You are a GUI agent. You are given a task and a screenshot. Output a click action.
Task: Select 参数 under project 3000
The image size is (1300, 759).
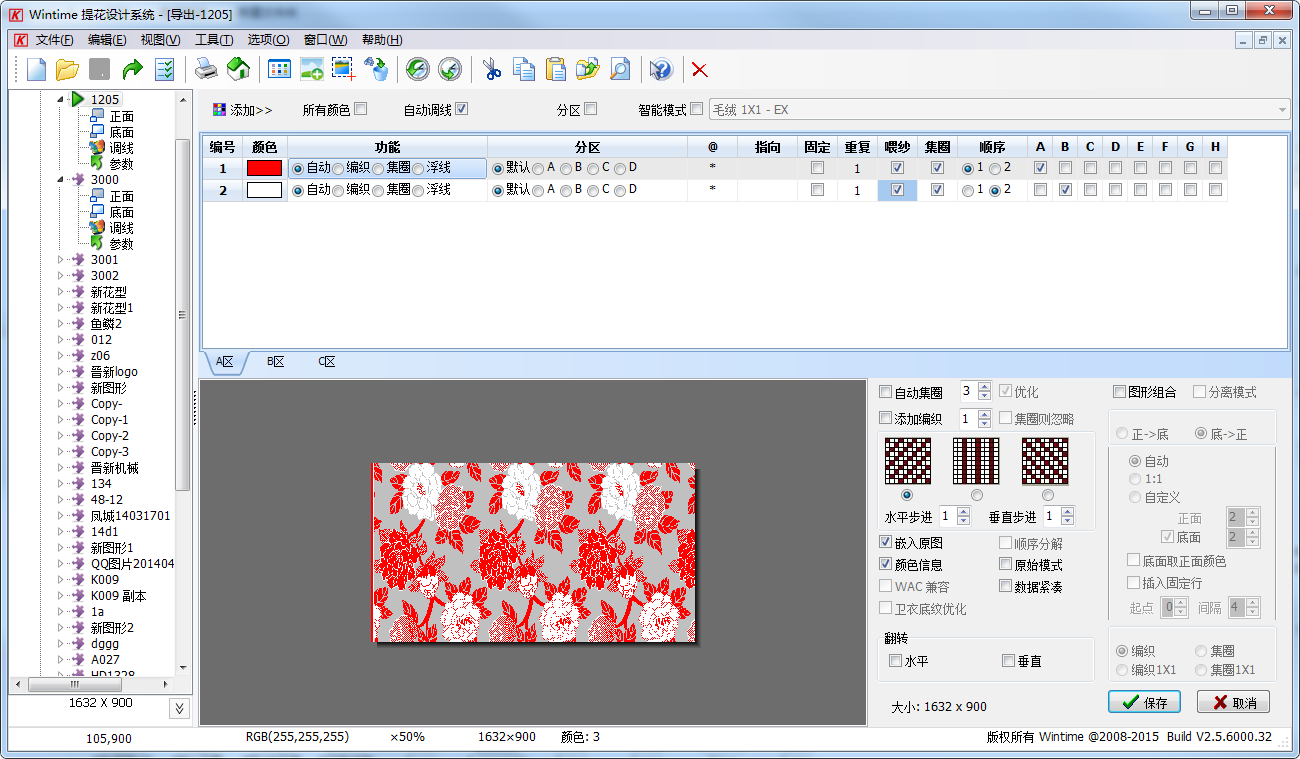point(122,244)
